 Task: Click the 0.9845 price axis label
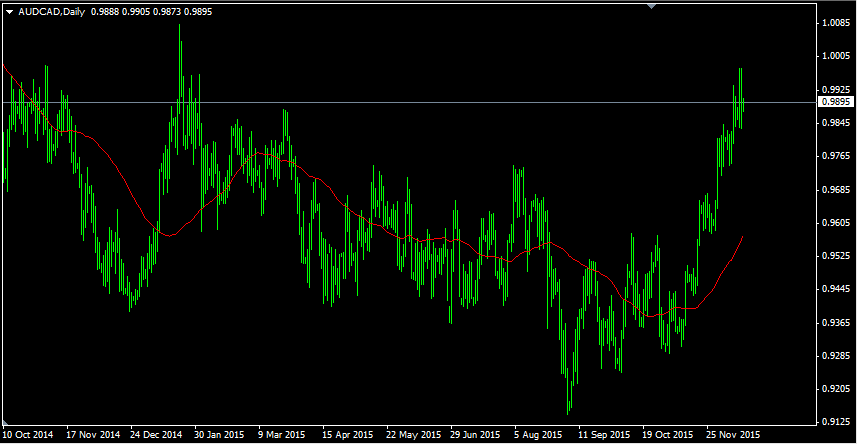tap(834, 122)
